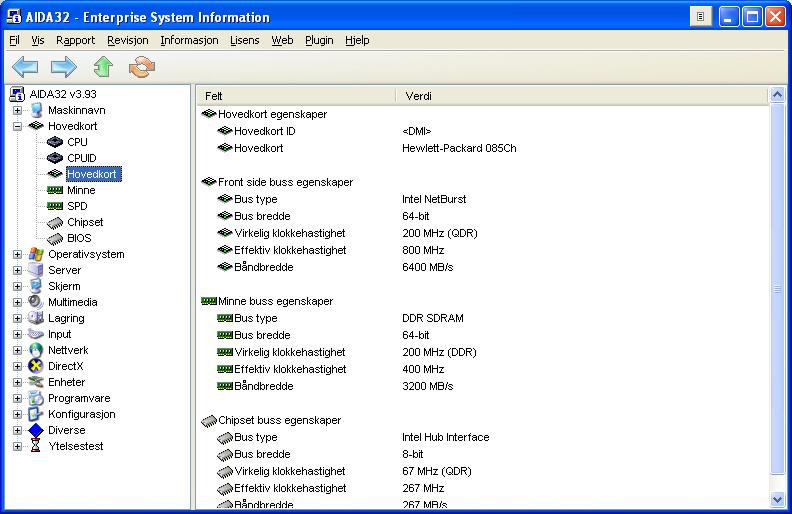Click the Operativsystem Windows flag icon

point(36,254)
